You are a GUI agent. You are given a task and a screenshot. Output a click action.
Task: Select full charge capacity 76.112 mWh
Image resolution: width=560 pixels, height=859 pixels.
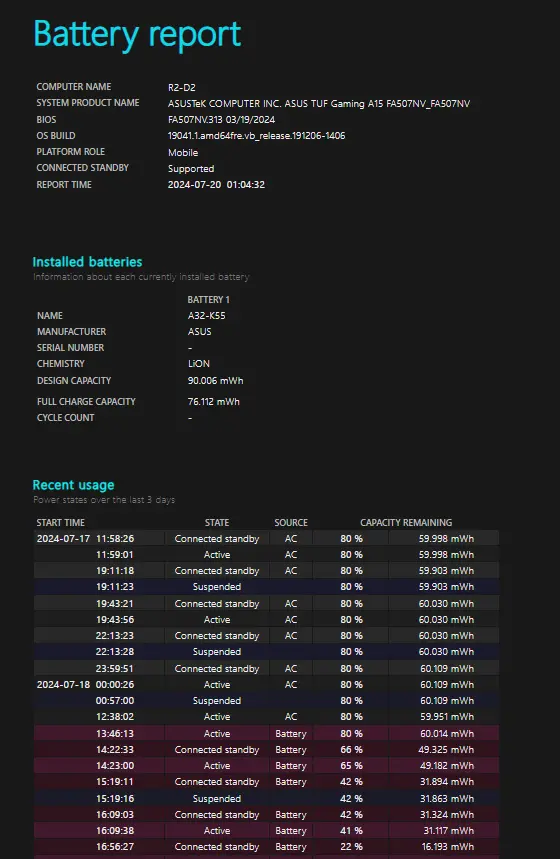214,402
